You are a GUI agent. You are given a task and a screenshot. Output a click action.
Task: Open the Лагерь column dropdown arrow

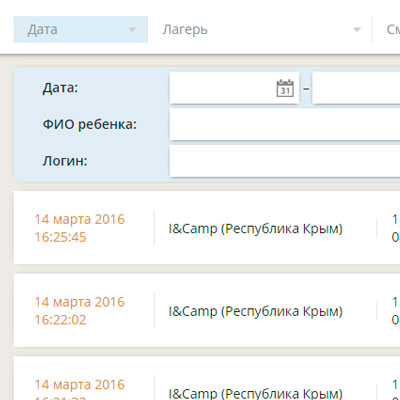[x=357, y=30]
